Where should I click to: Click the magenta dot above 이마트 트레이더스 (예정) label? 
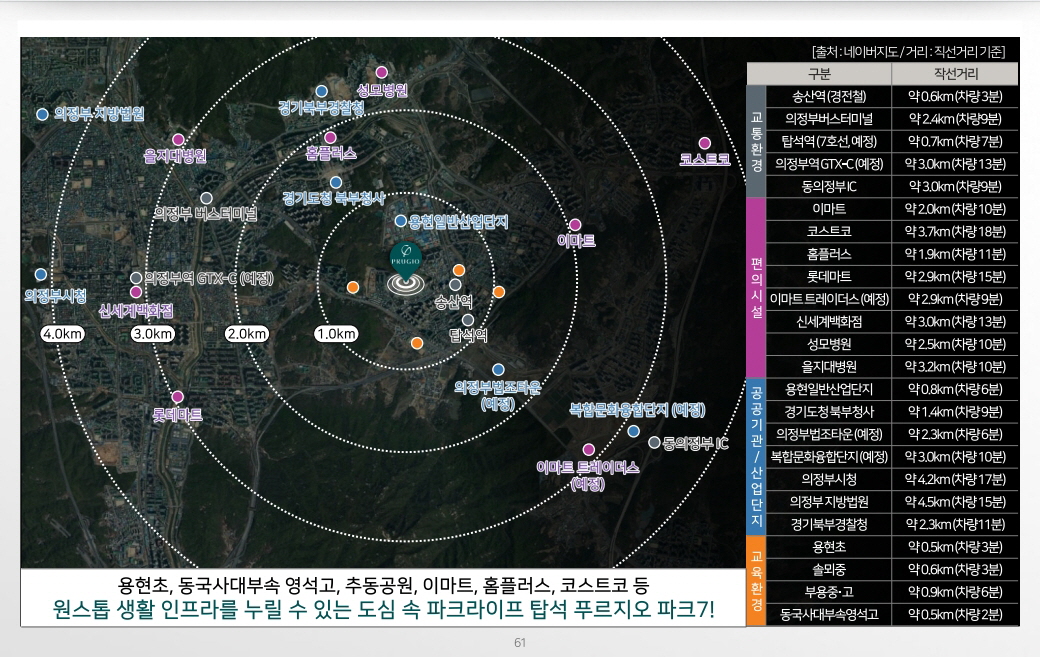click(588, 449)
